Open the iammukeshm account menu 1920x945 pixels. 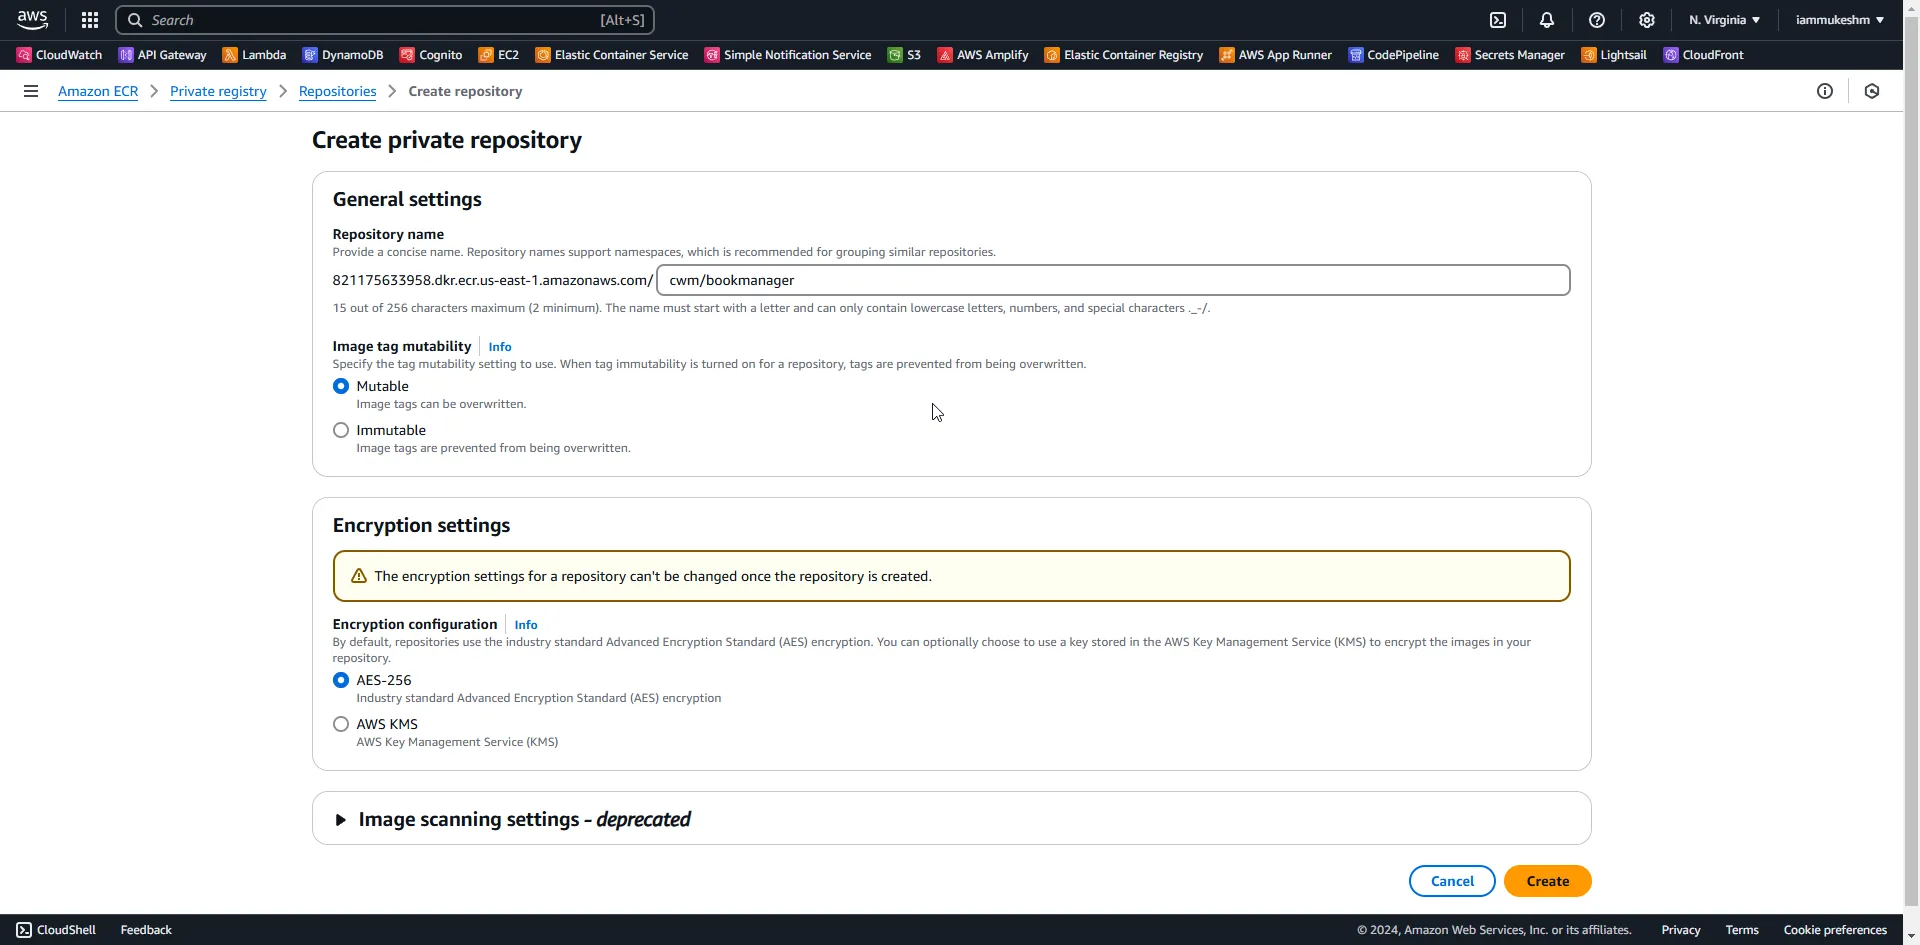(1840, 19)
